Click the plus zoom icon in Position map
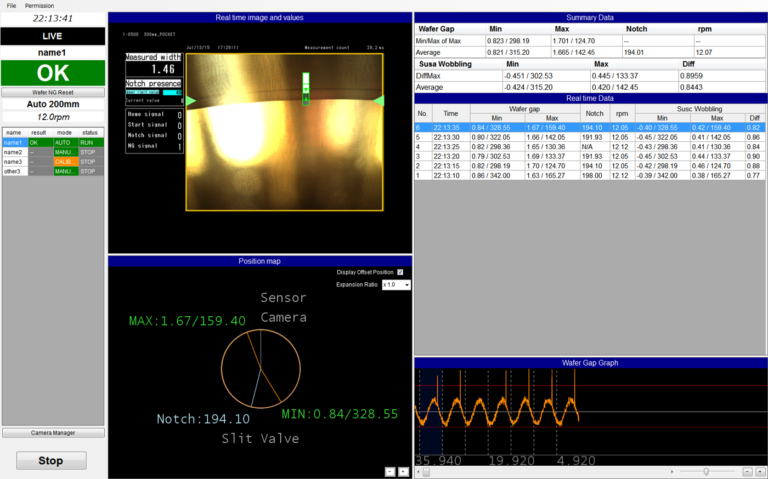768x479 pixels. click(x=402, y=470)
